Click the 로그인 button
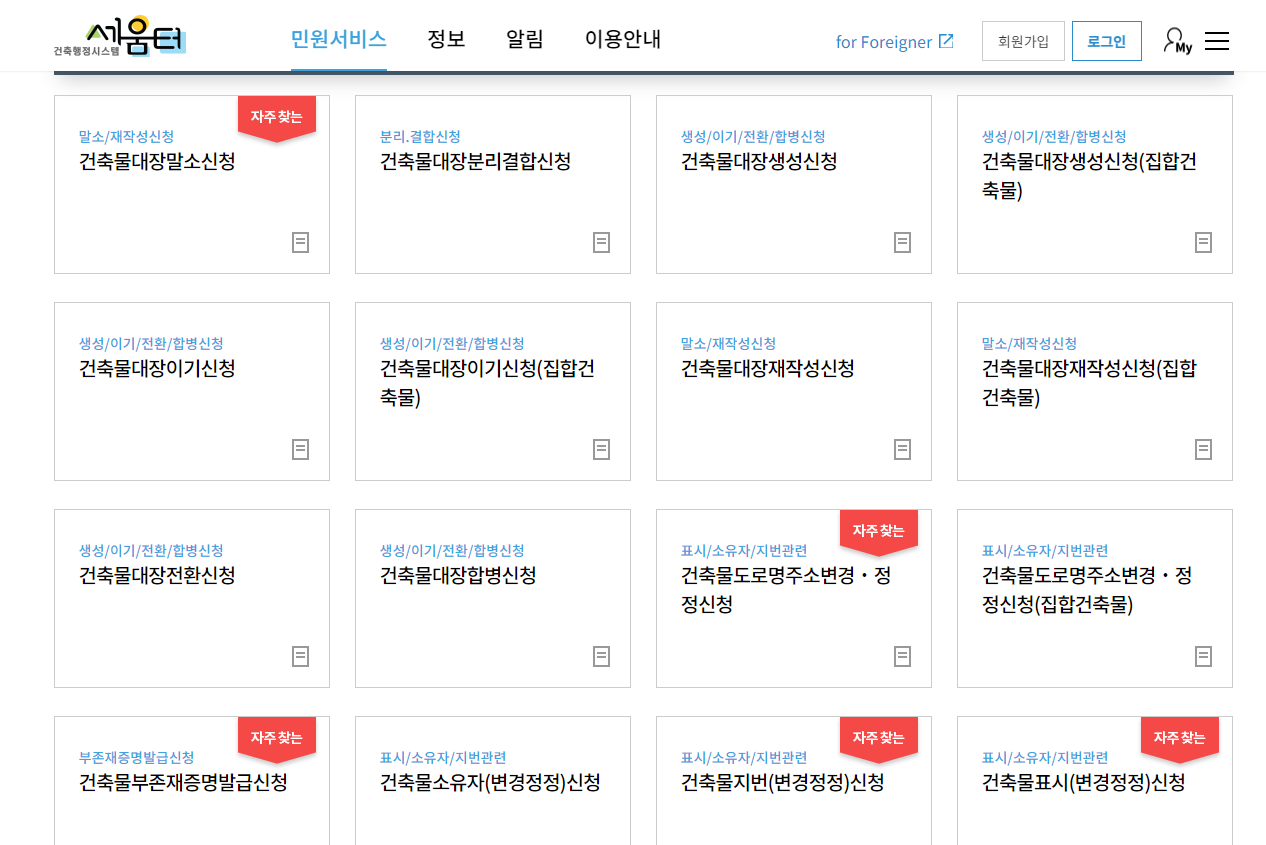 1106,41
